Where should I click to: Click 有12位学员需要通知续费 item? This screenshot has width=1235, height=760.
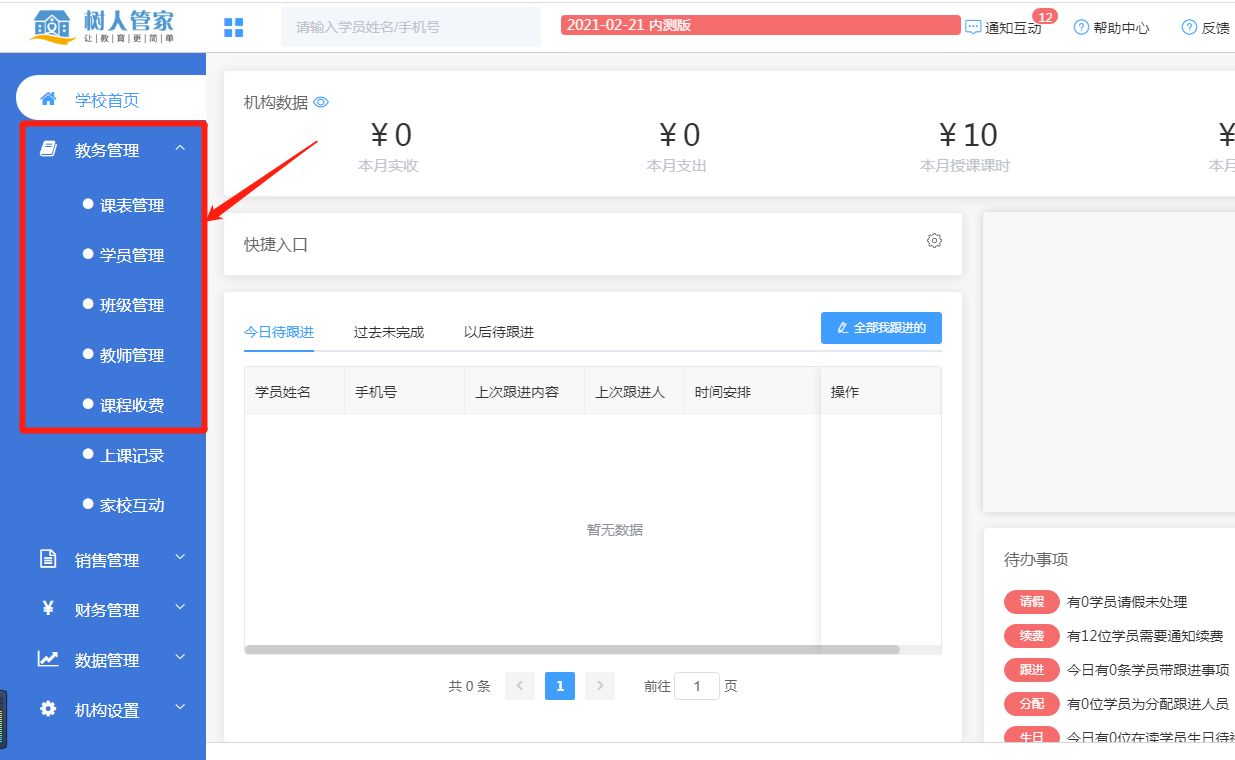point(1145,636)
